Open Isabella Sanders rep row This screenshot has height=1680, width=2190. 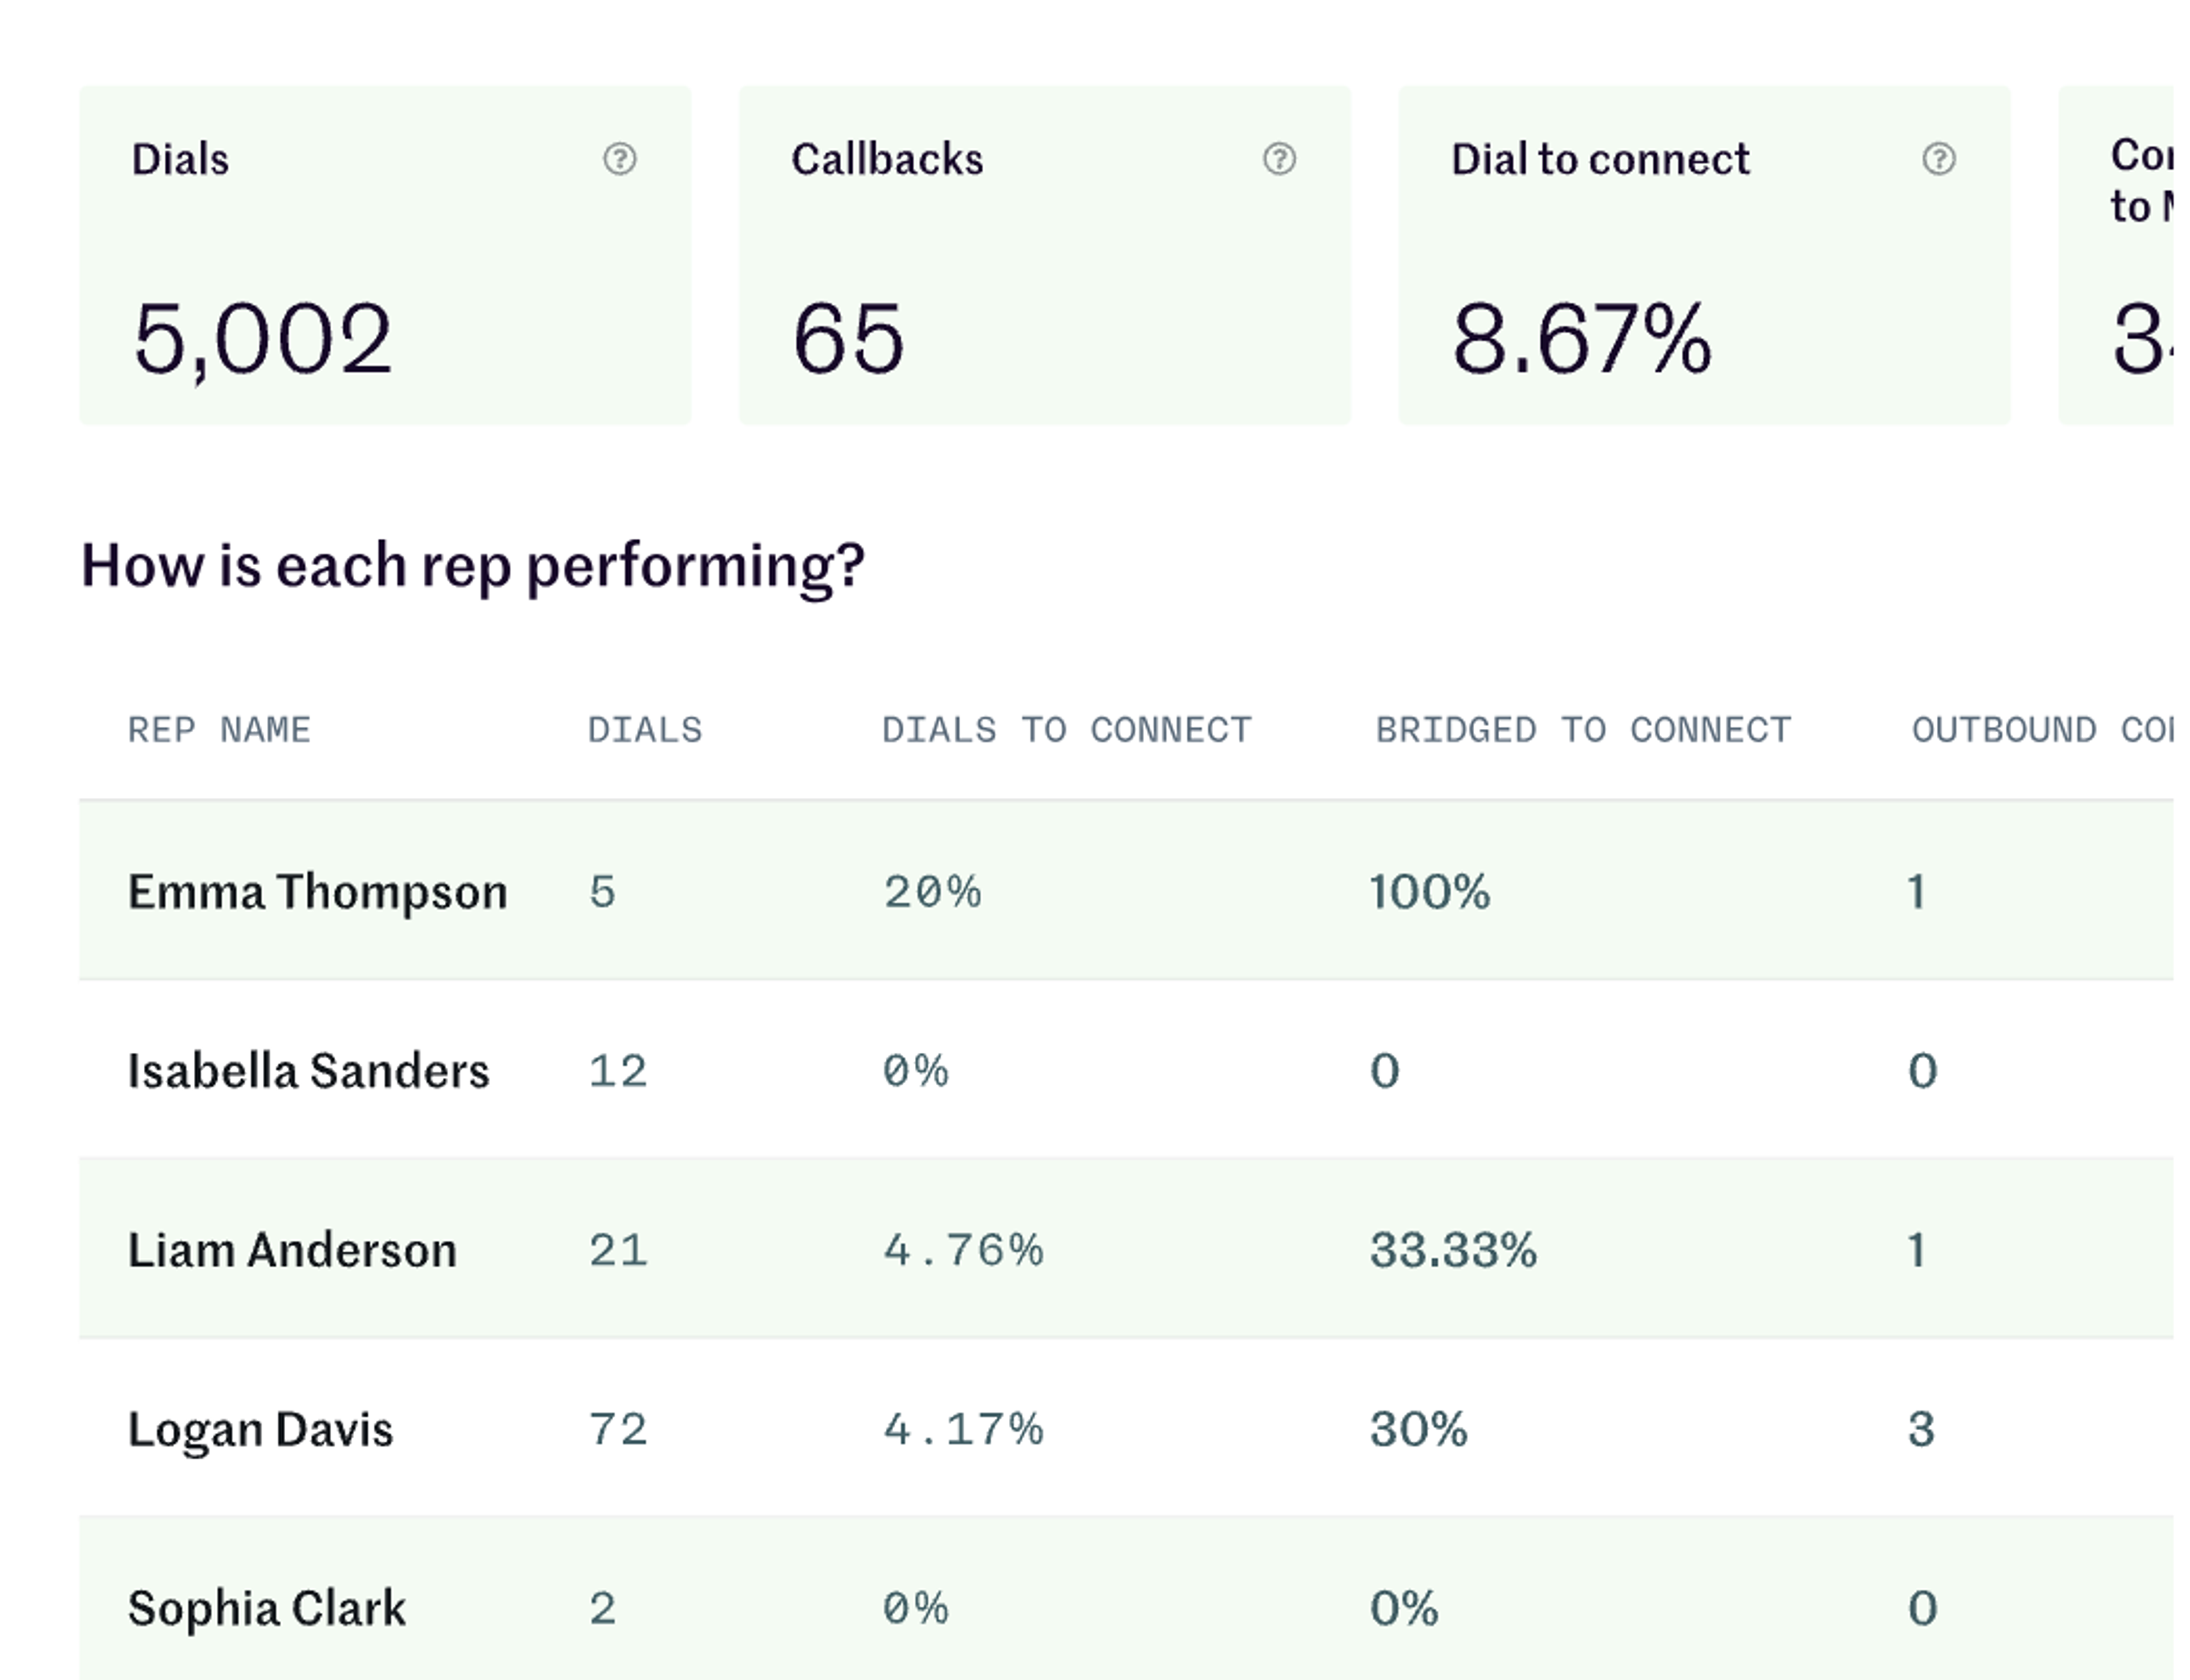pyautogui.click(x=308, y=1071)
